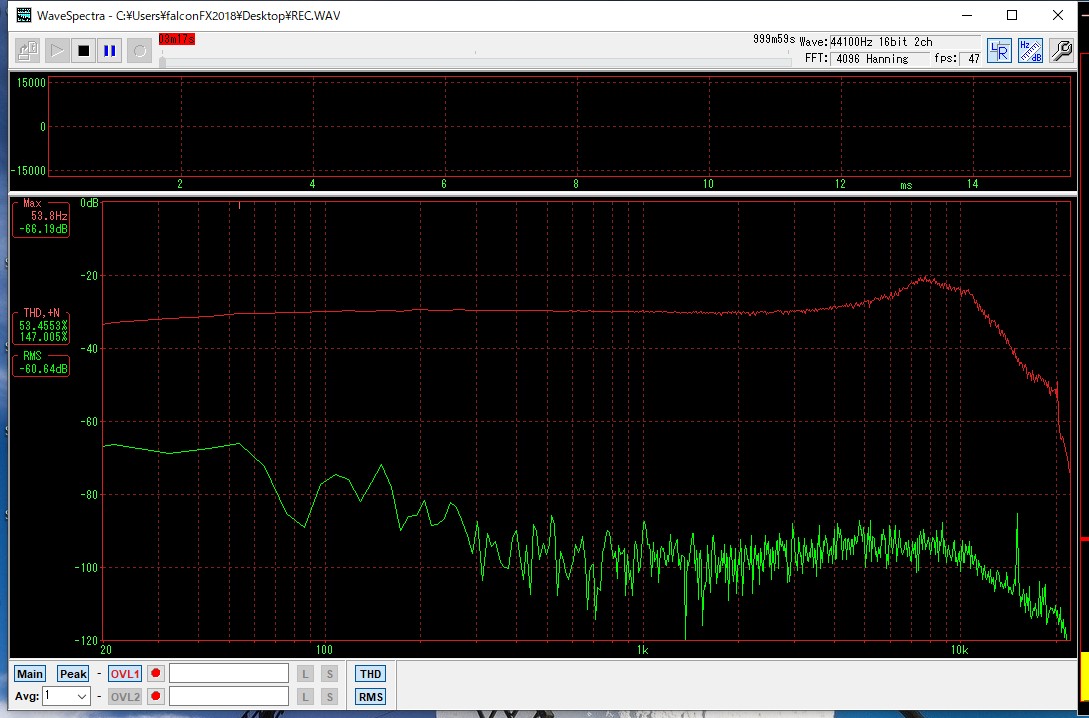Viewport: 1089px width, 718px height.
Task: Toggle the OVL1 overlay
Action: point(125,674)
